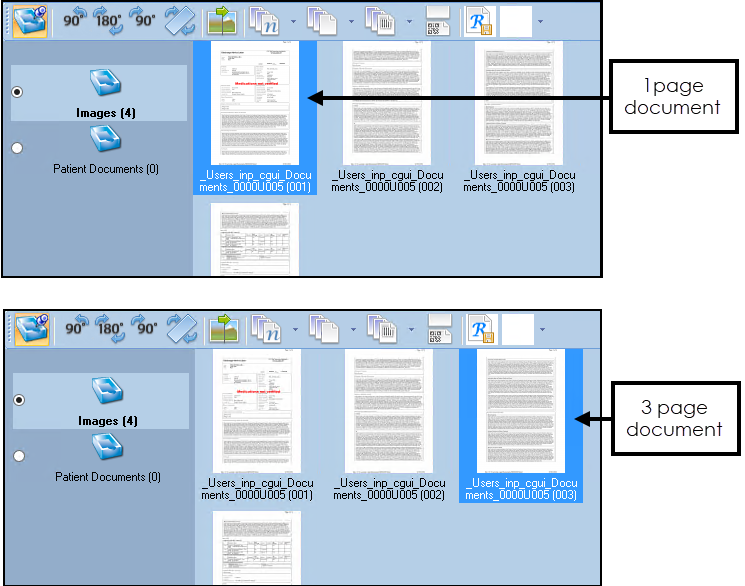Open the last dropdown arrow at top toolbar end

[540, 20]
